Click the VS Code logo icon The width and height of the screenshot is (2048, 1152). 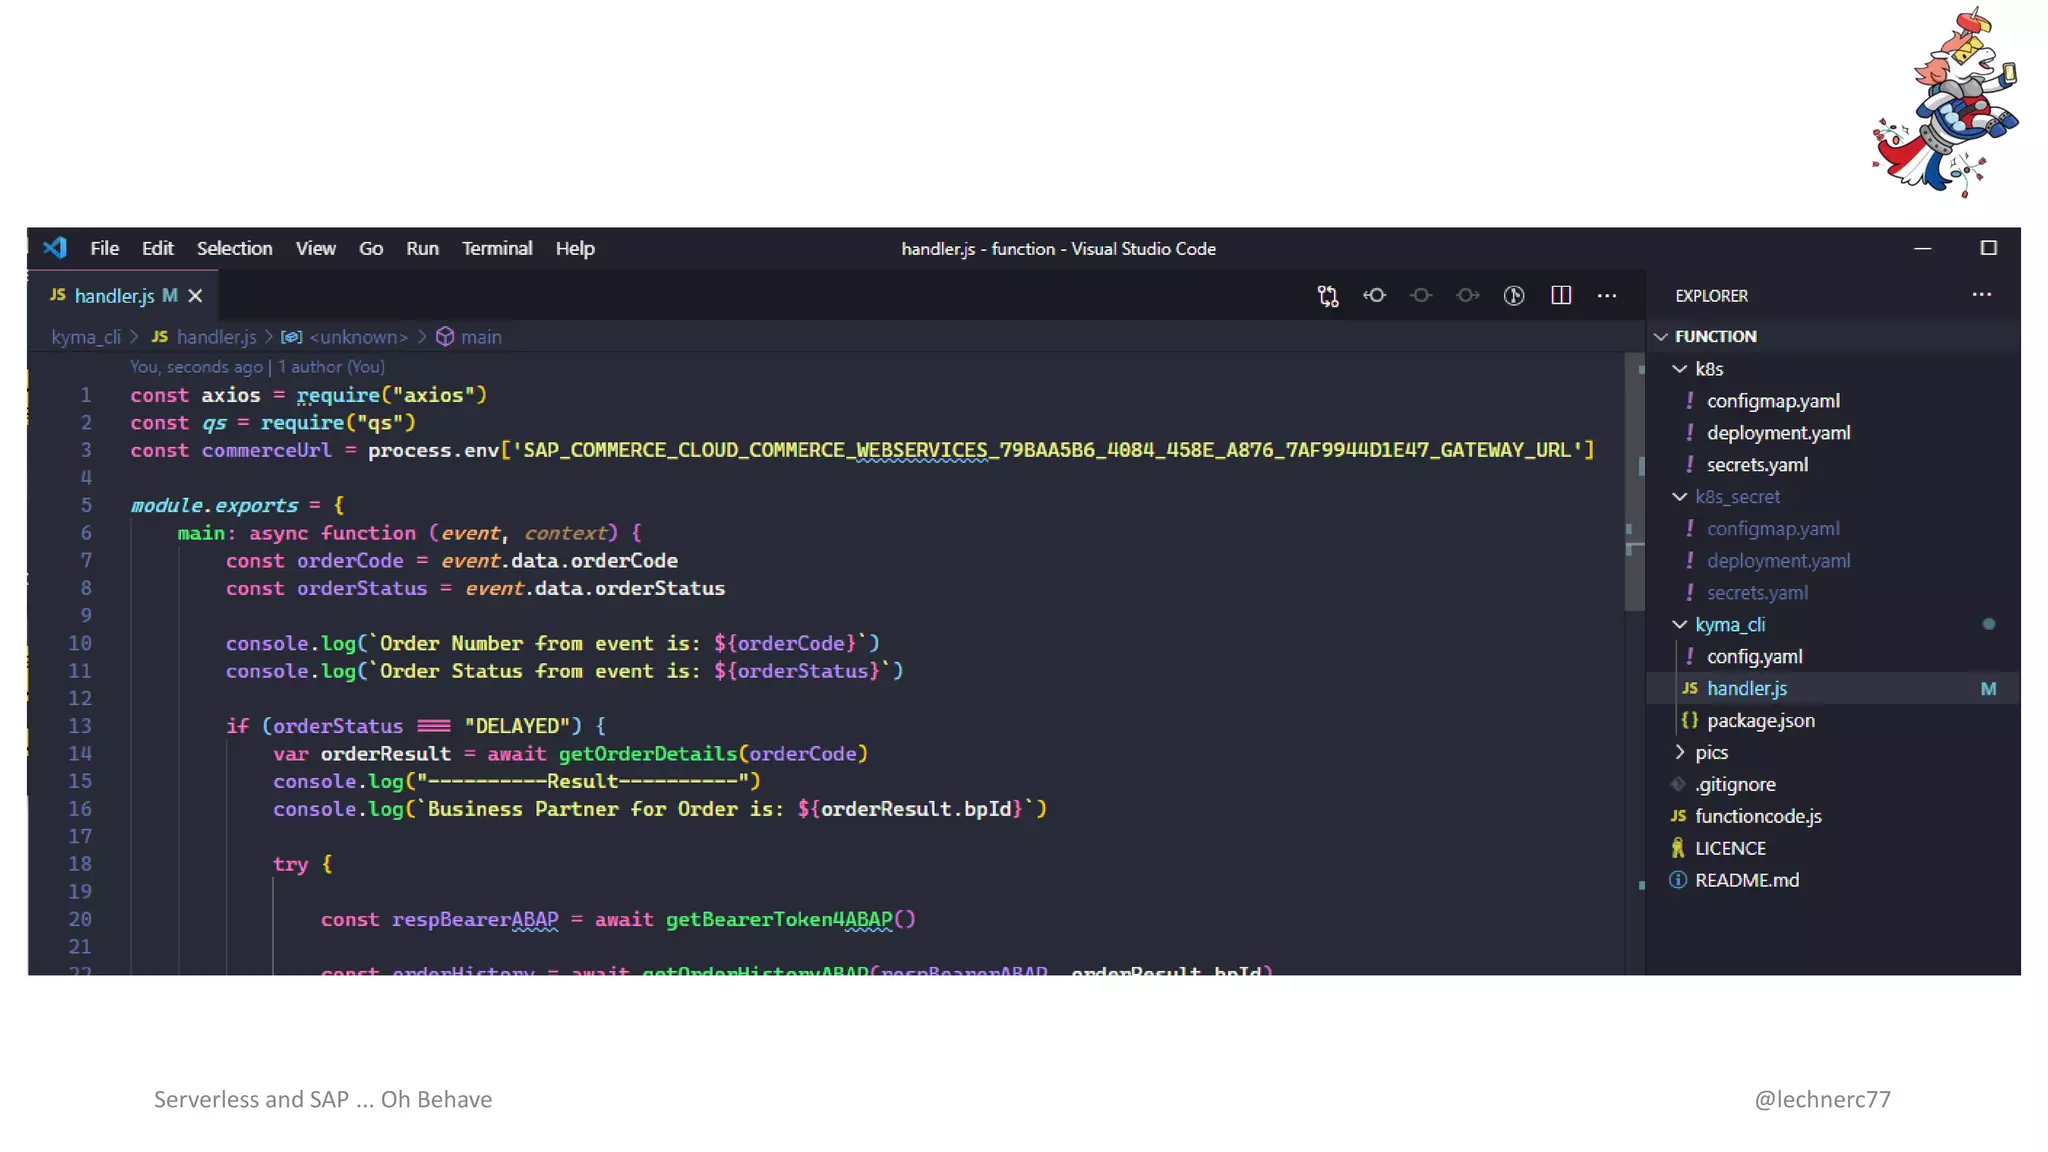(x=55, y=248)
